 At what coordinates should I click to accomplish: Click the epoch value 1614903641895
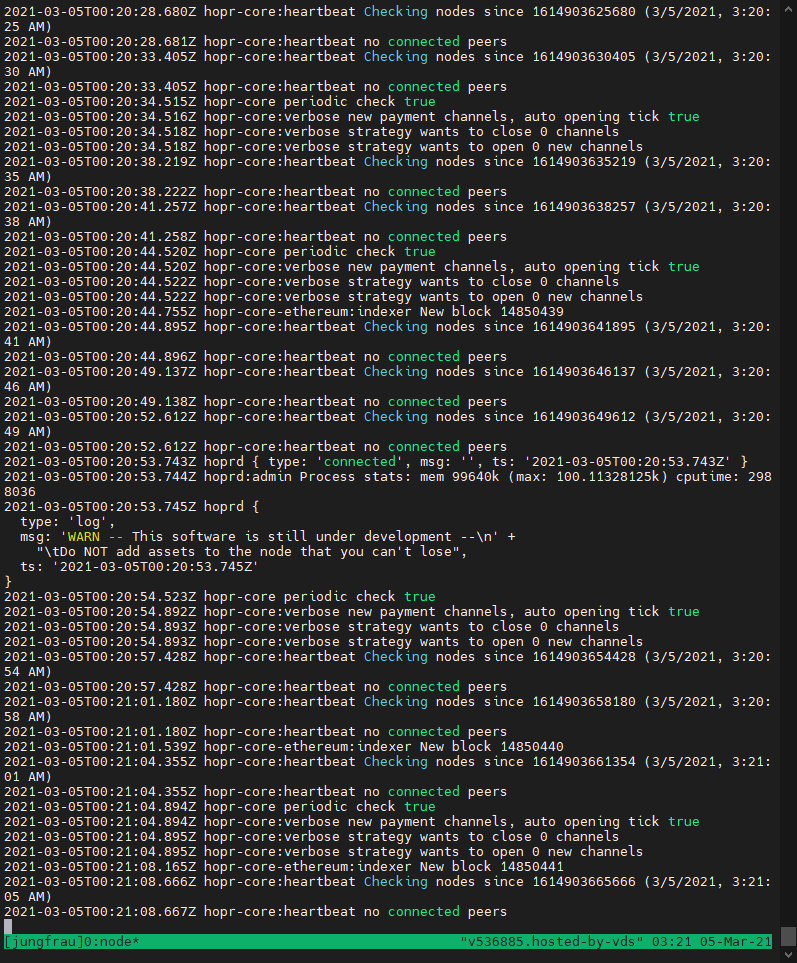pos(584,326)
